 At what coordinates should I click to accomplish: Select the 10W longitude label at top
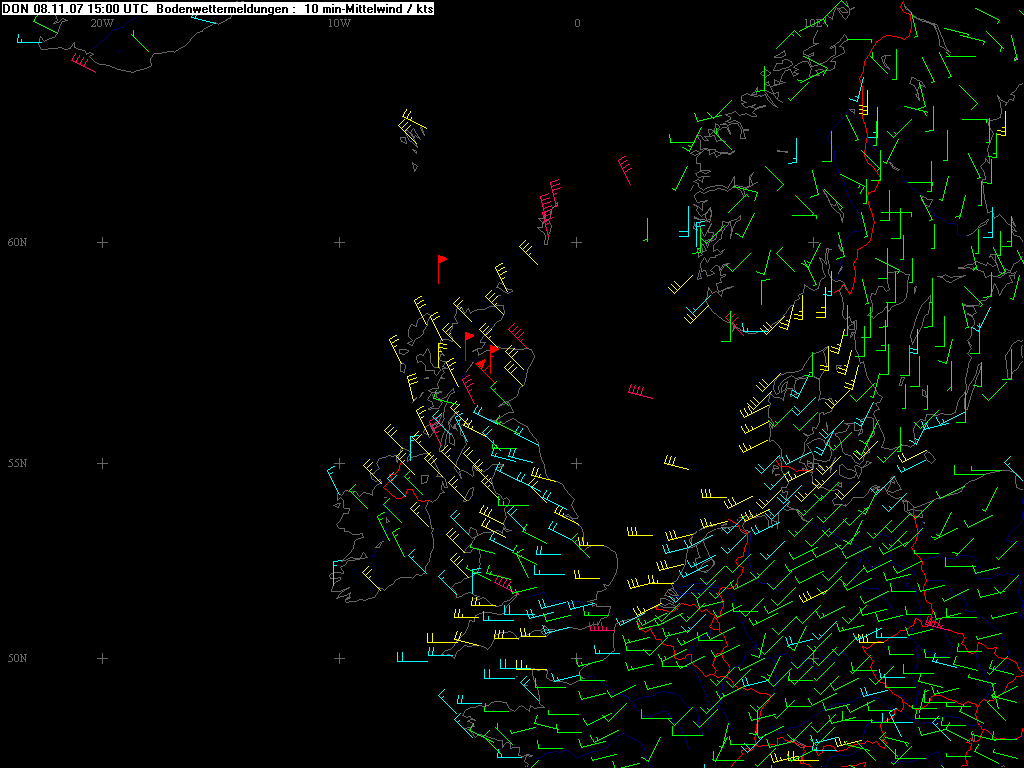tap(339, 22)
